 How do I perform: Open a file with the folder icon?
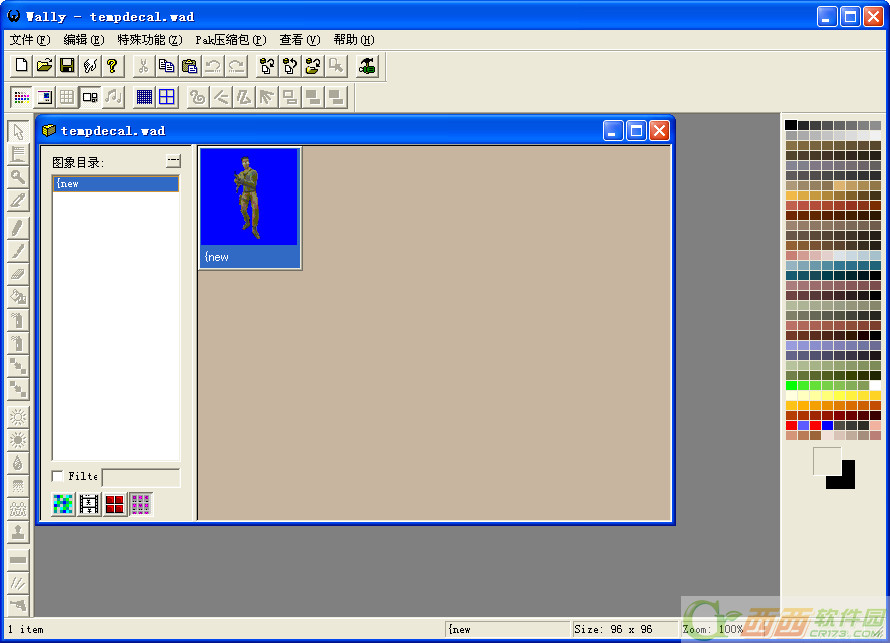pyautogui.click(x=44, y=66)
